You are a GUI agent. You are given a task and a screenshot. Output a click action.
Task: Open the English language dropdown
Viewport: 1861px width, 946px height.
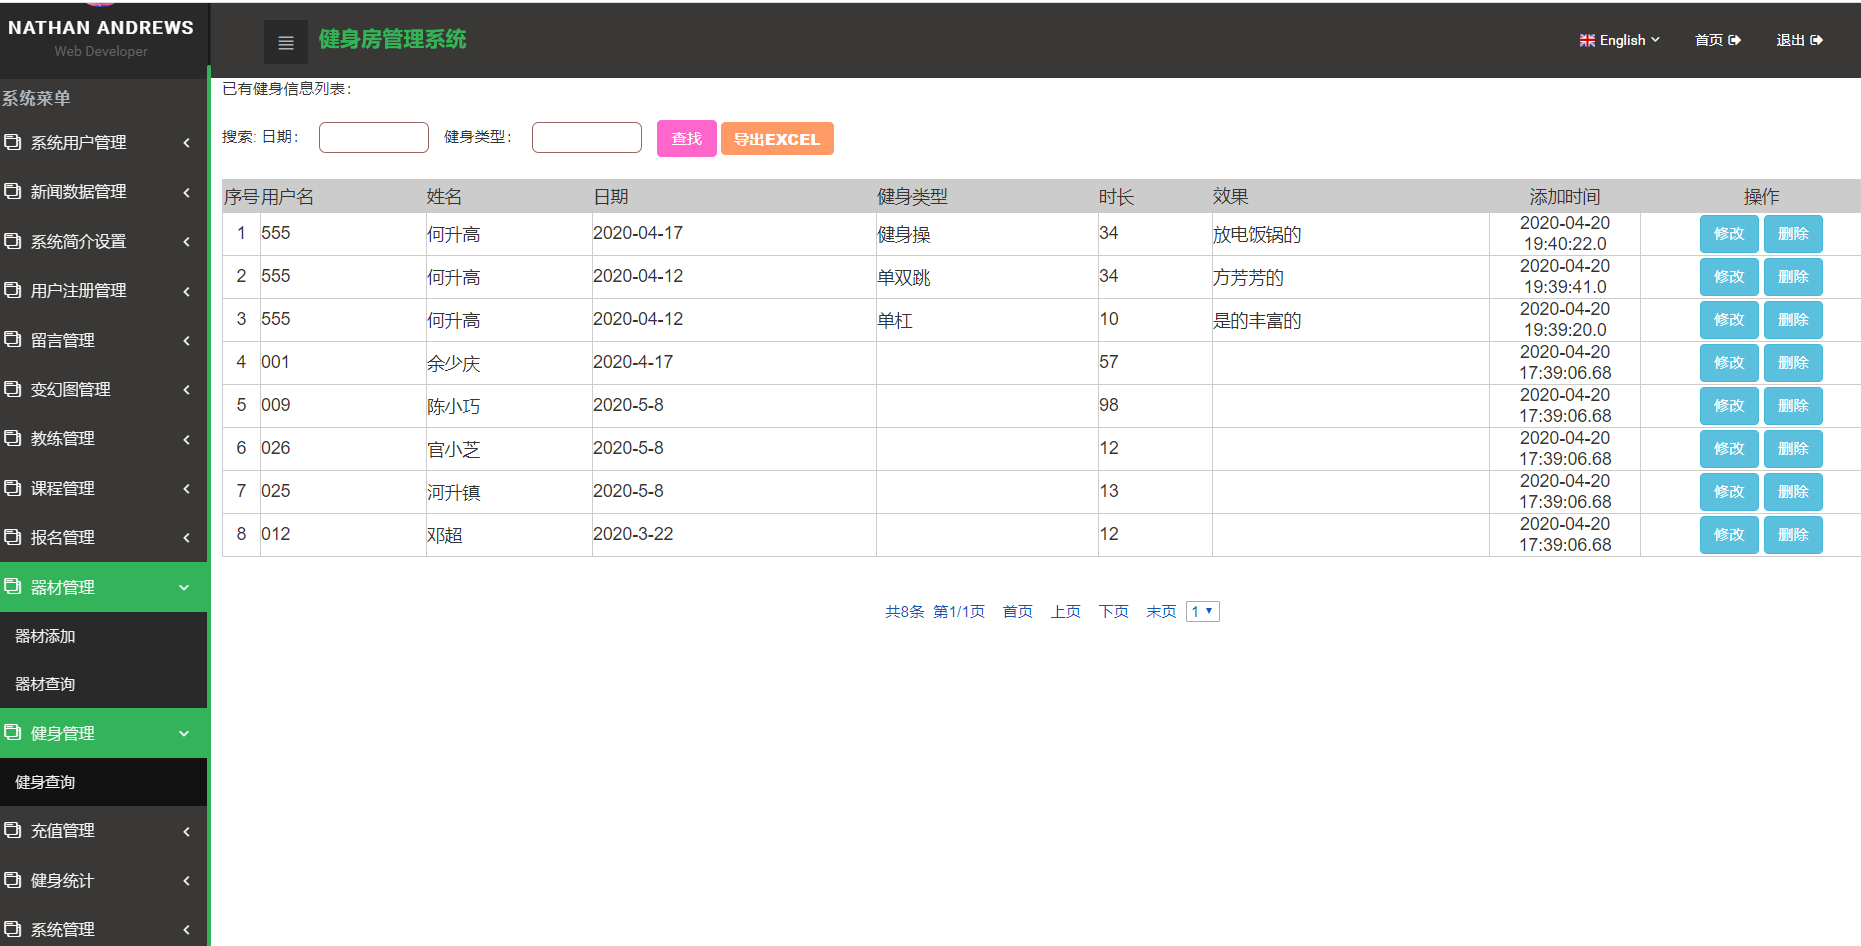click(1620, 40)
